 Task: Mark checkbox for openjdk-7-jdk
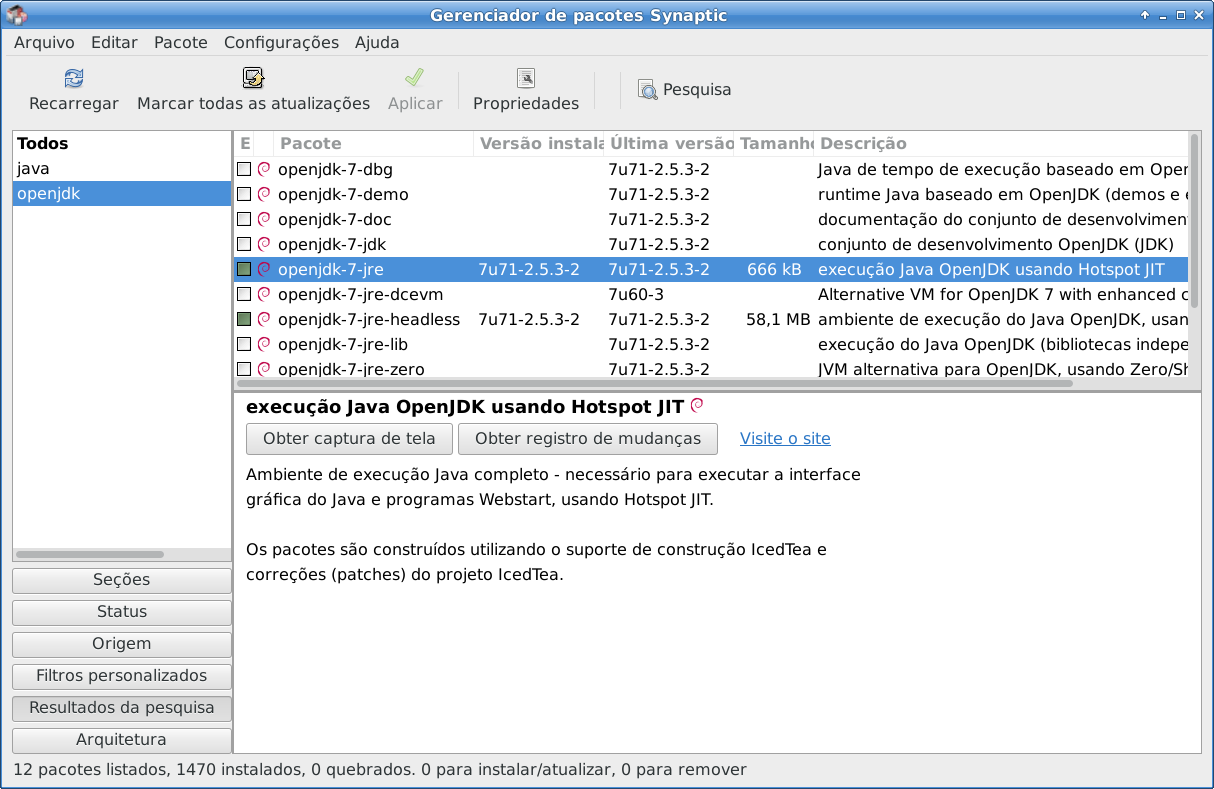244,244
